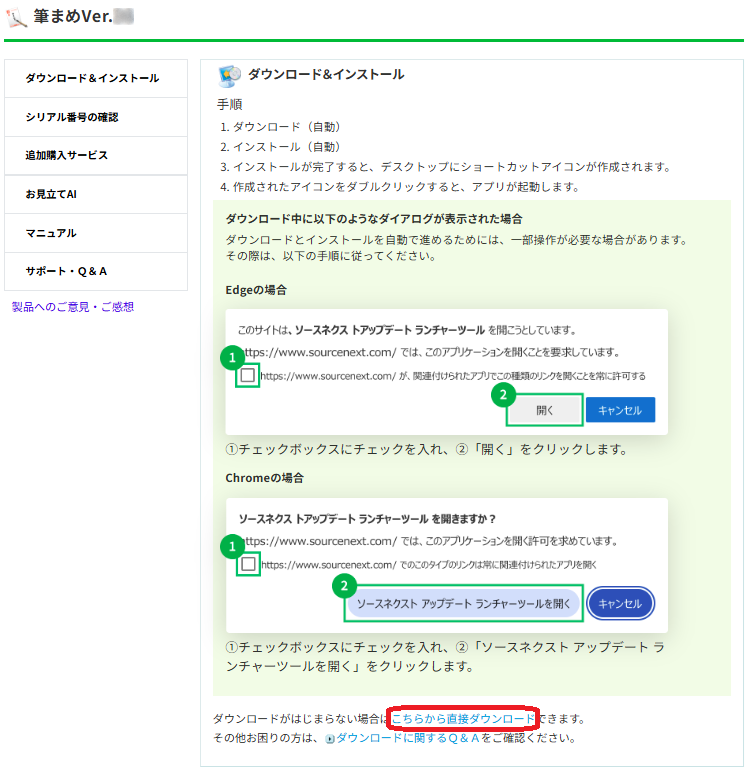
Task: Click ソースネクスト アップデート ランチャーツールを開く button
Action: [463, 604]
